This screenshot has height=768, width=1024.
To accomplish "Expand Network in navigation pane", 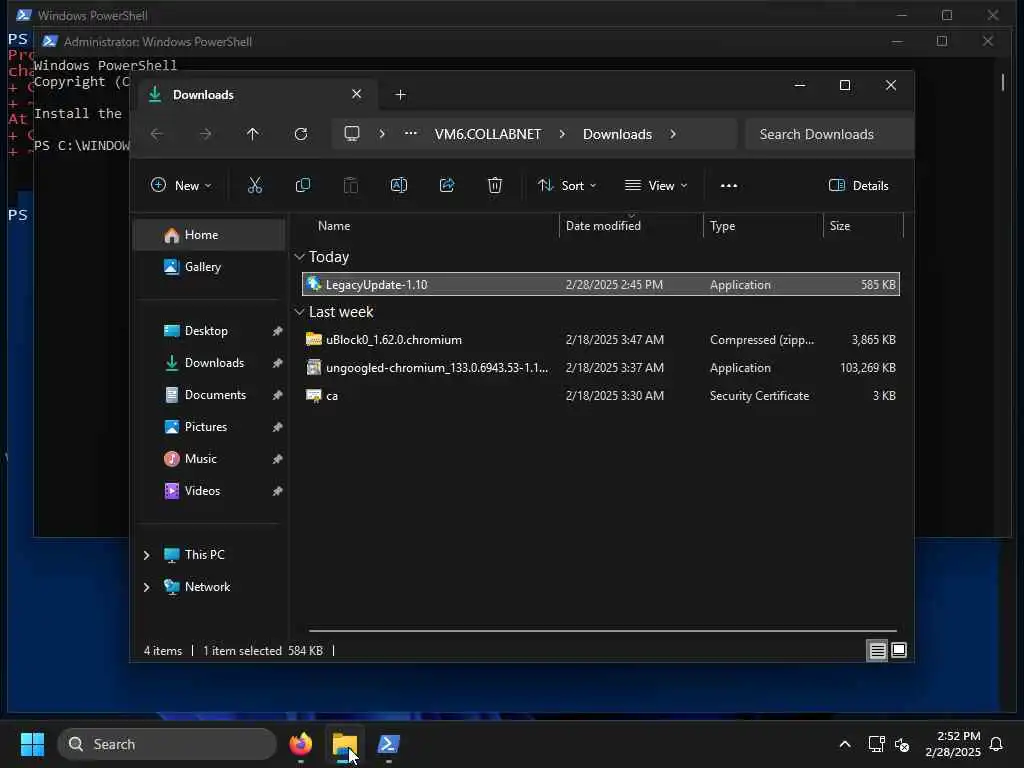I will pos(146,587).
